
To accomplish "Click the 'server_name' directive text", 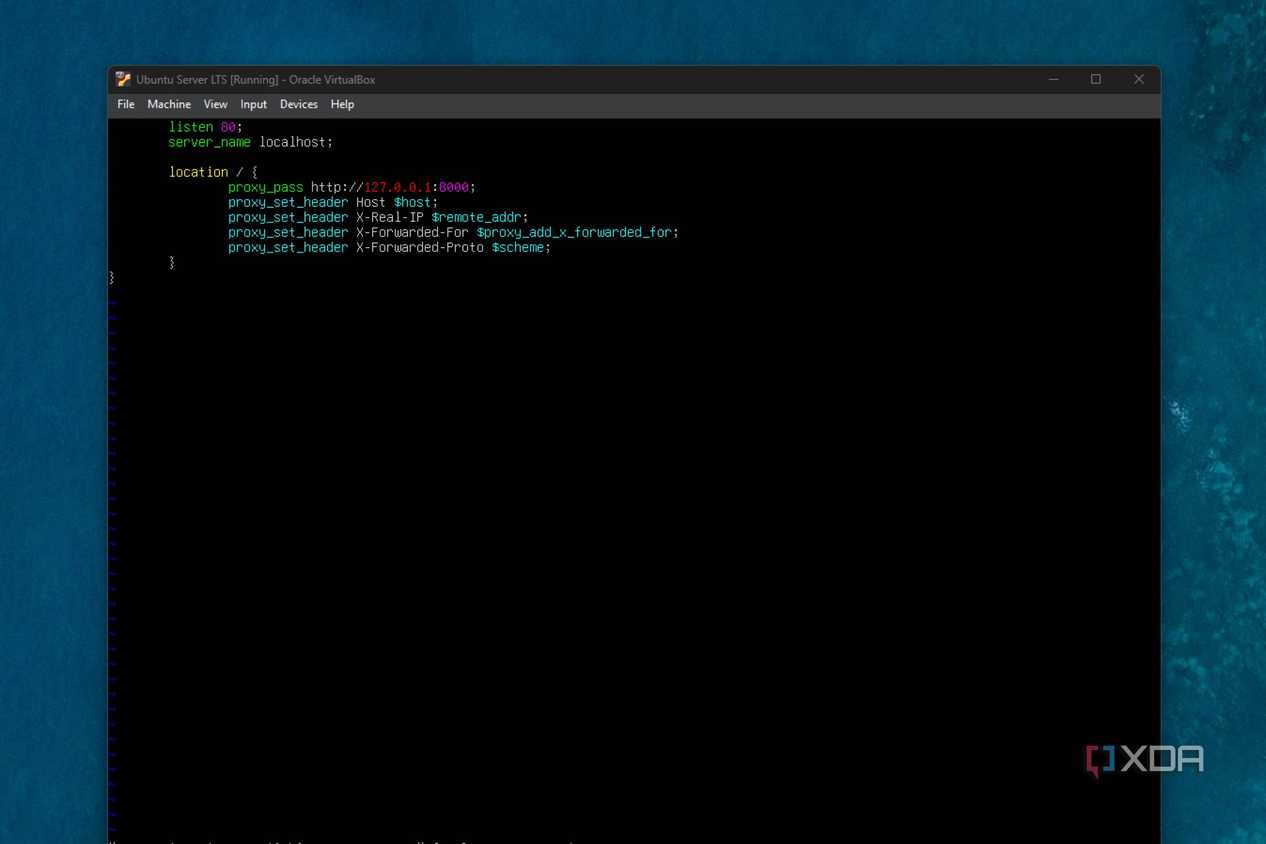I will pyautogui.click(x=209, y=142).
